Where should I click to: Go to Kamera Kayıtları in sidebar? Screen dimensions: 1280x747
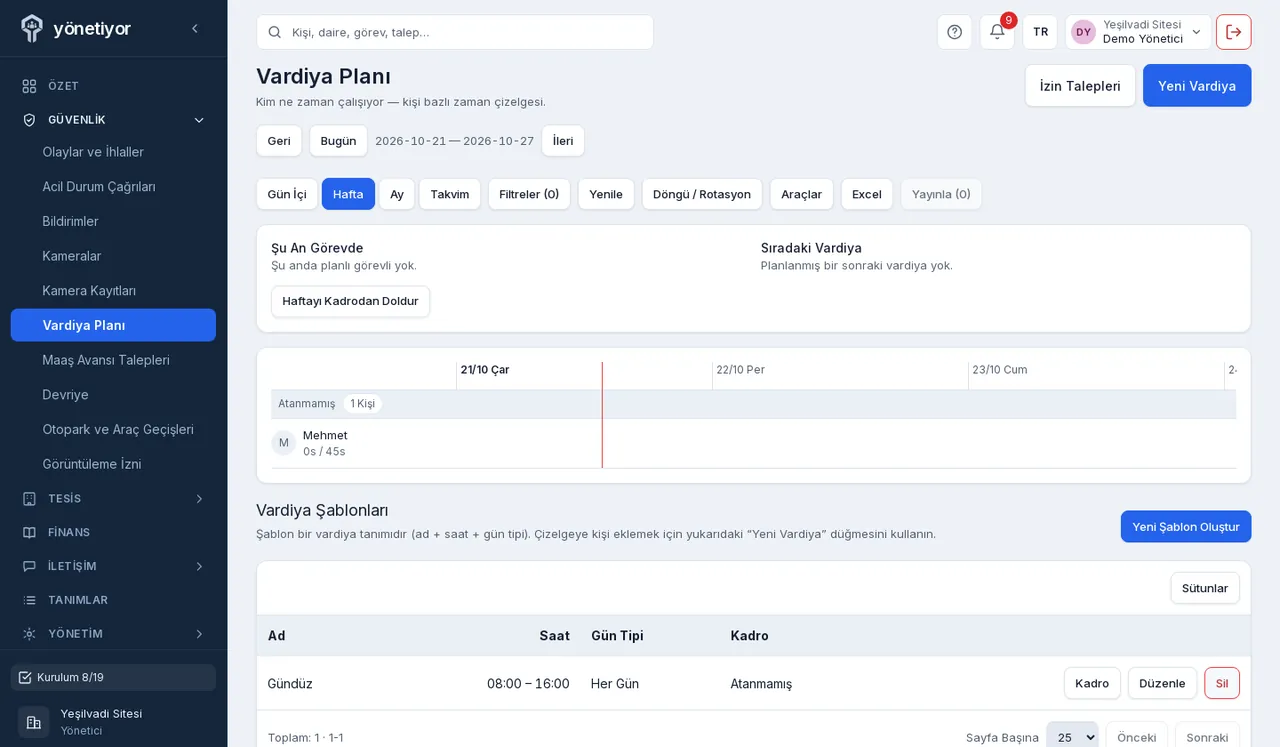click(113, 291)
